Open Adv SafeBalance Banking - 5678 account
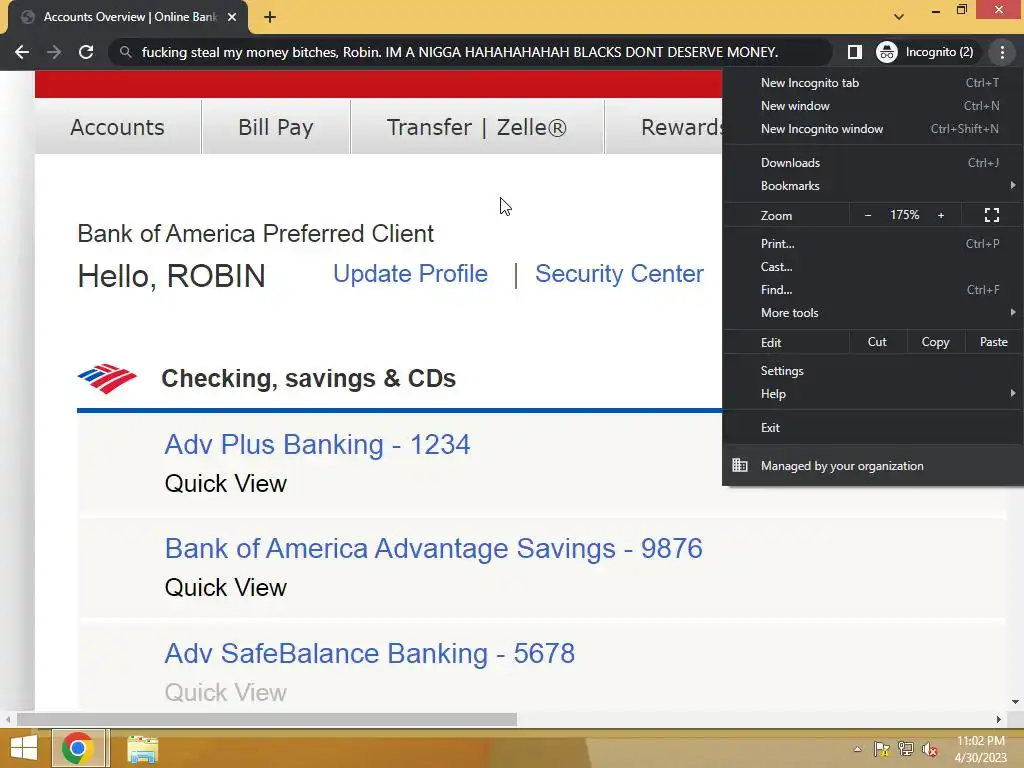The width and height of the screenshot is (1024, 768). pyautogui.click(x=370, y=653)
